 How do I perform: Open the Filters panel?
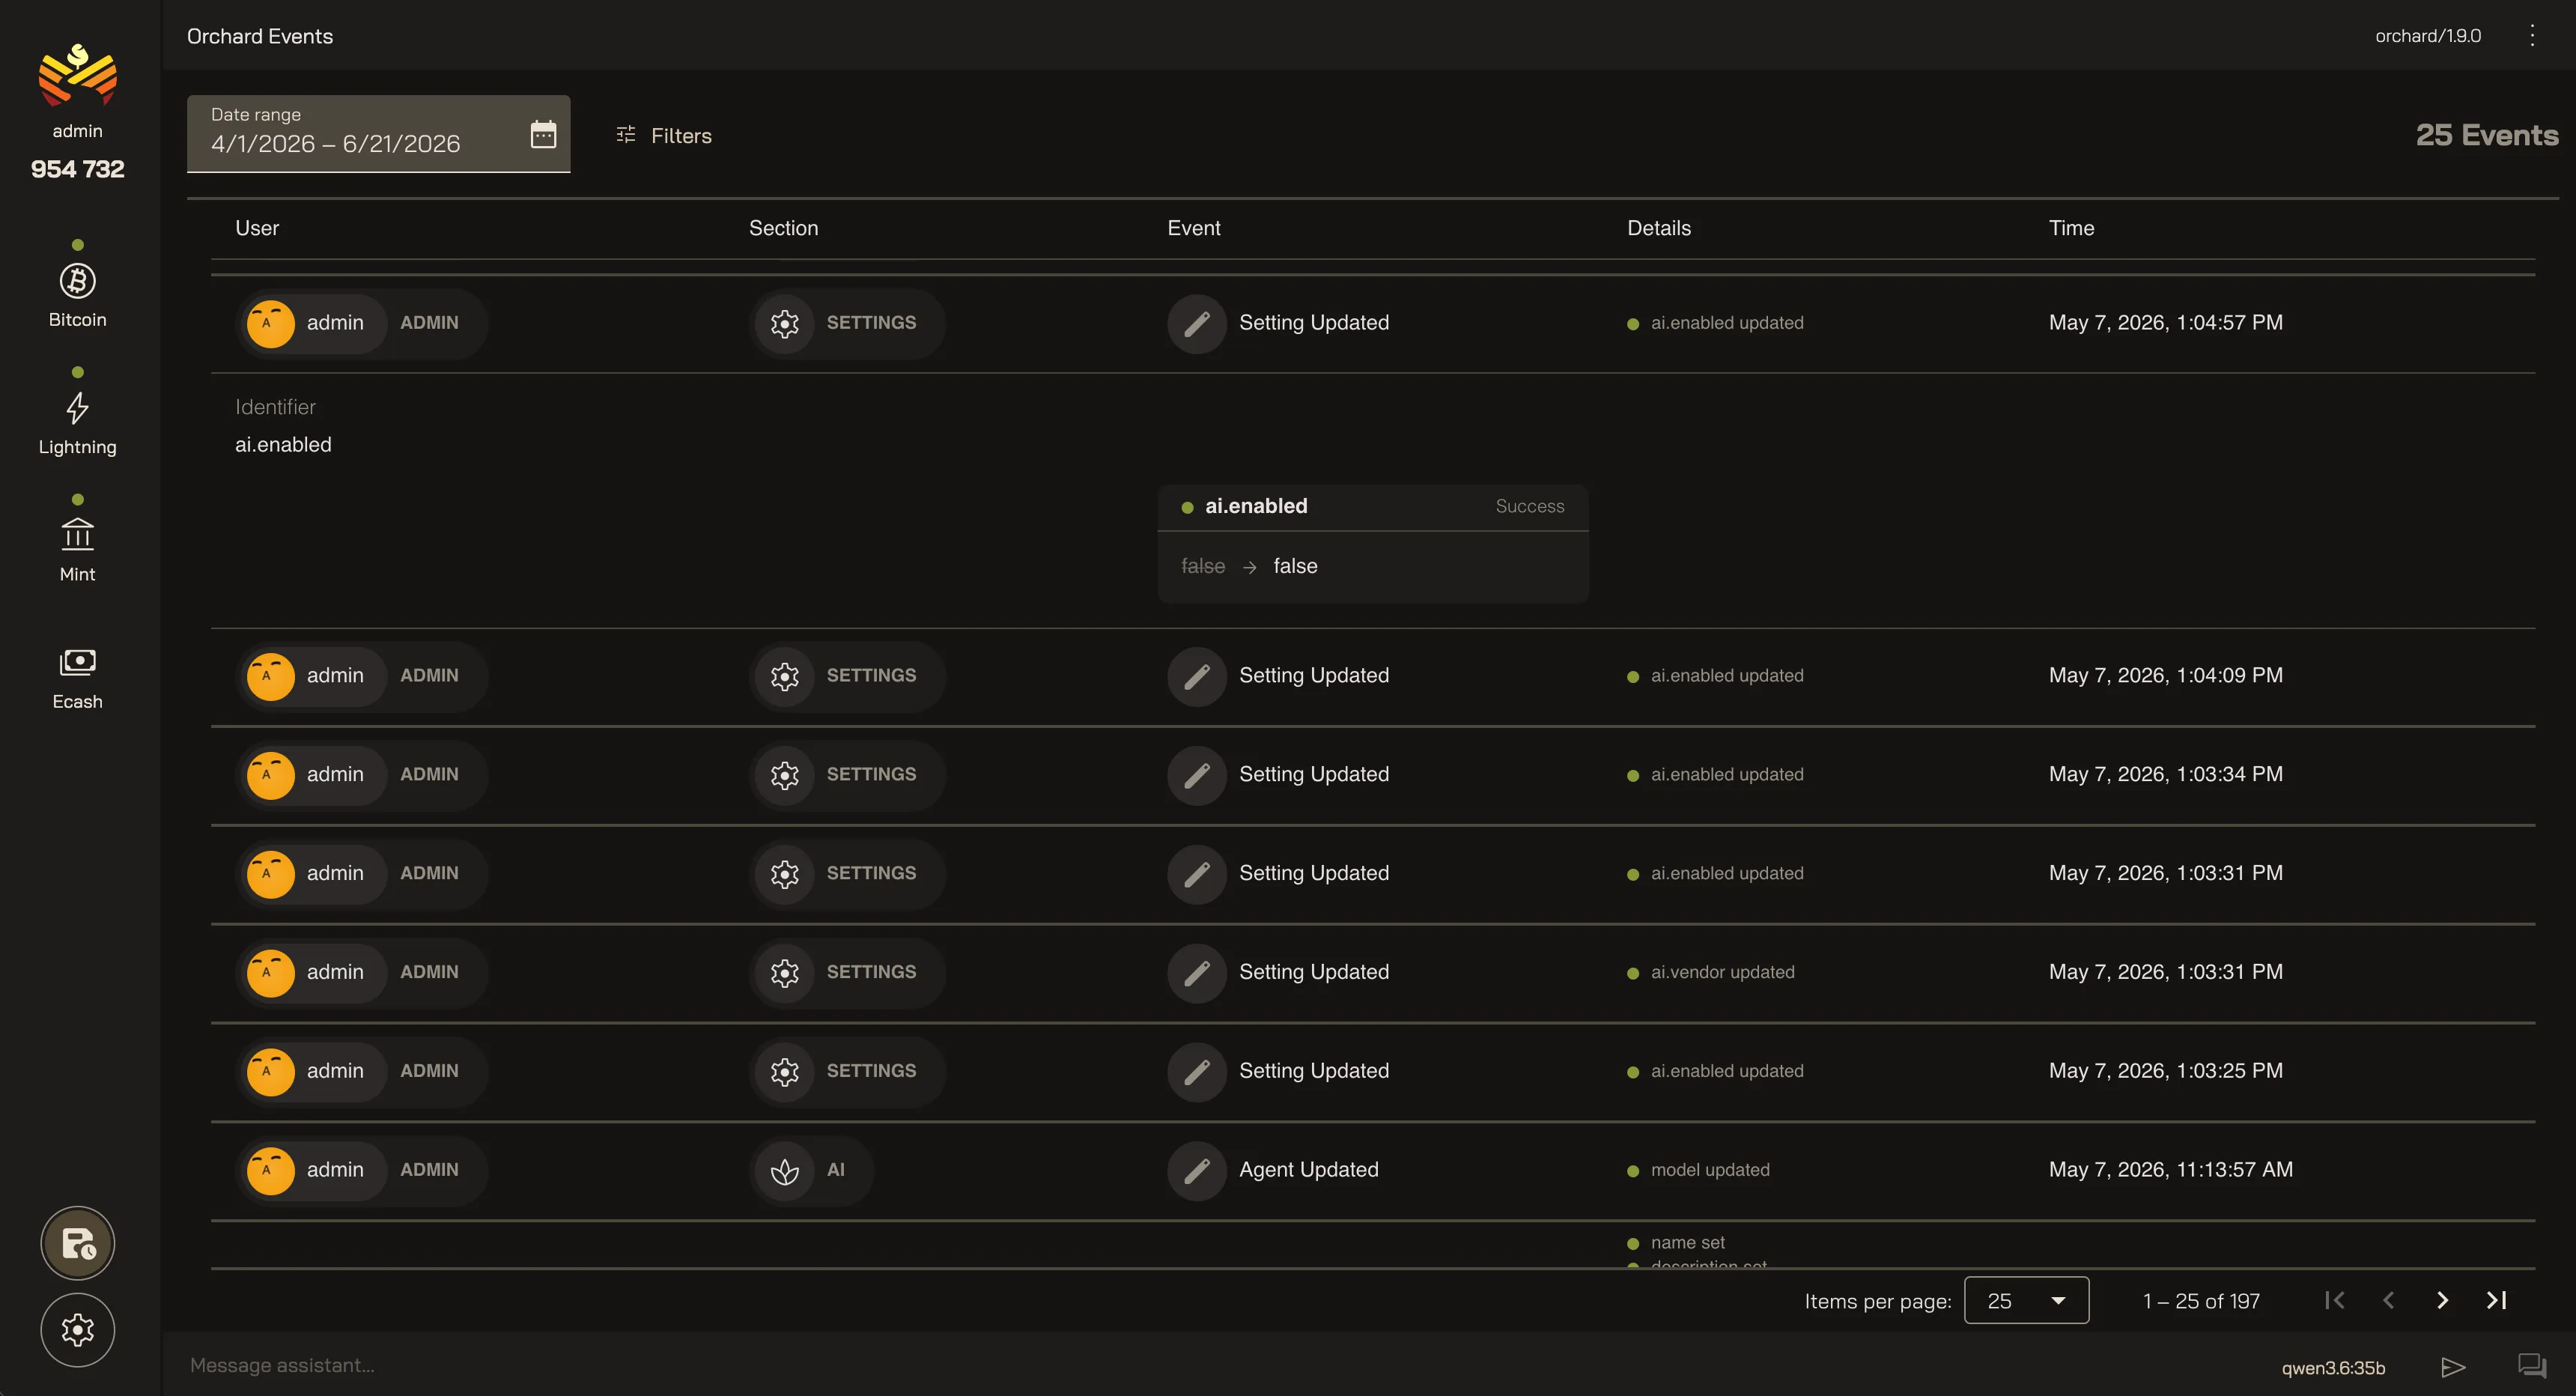click(664, 135)
